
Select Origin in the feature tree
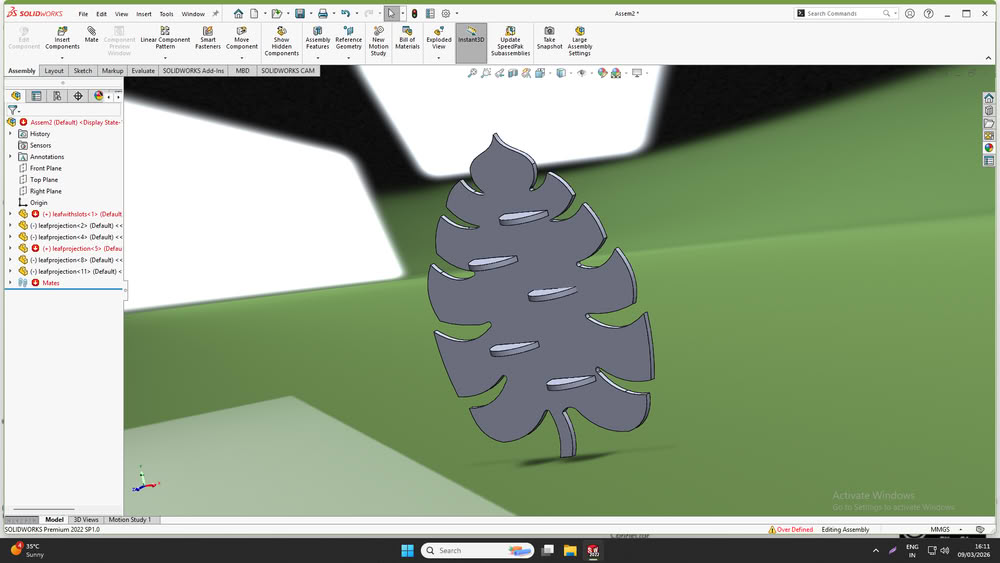[x=38, y=203]
